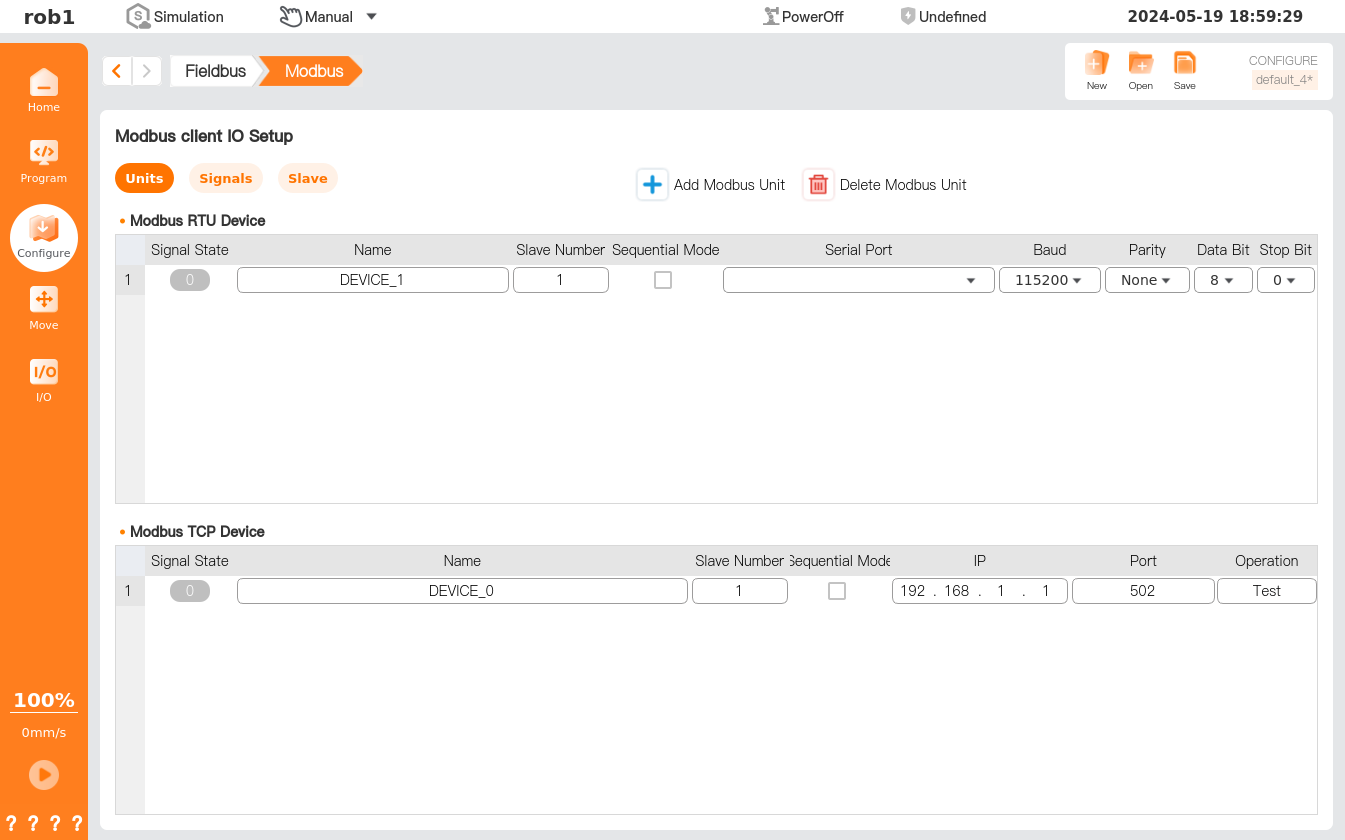The height and width of the screenshot is (840, 1345).
Task: Enable Sequential Mode for DEVICE_1
Action: coord(662,281)
